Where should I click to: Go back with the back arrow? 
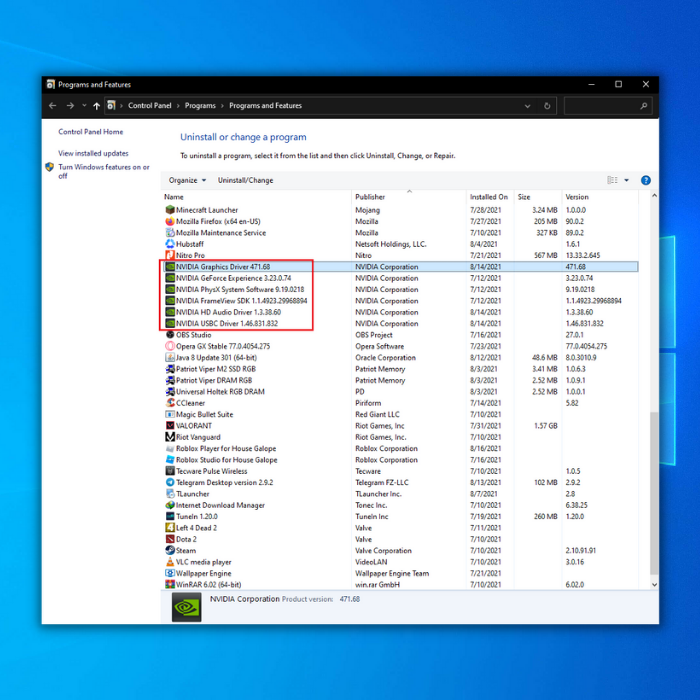[53, 106]
